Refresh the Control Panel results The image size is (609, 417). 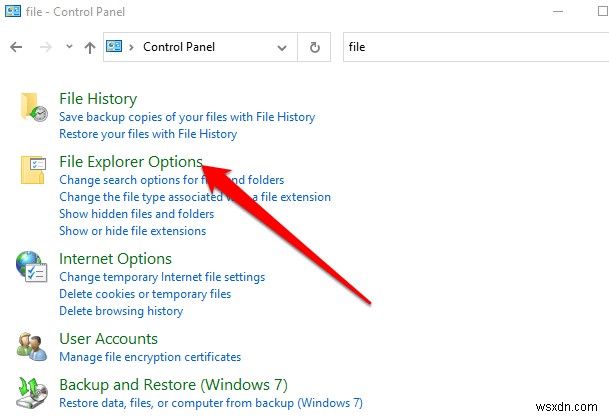(x=315, y=47)
